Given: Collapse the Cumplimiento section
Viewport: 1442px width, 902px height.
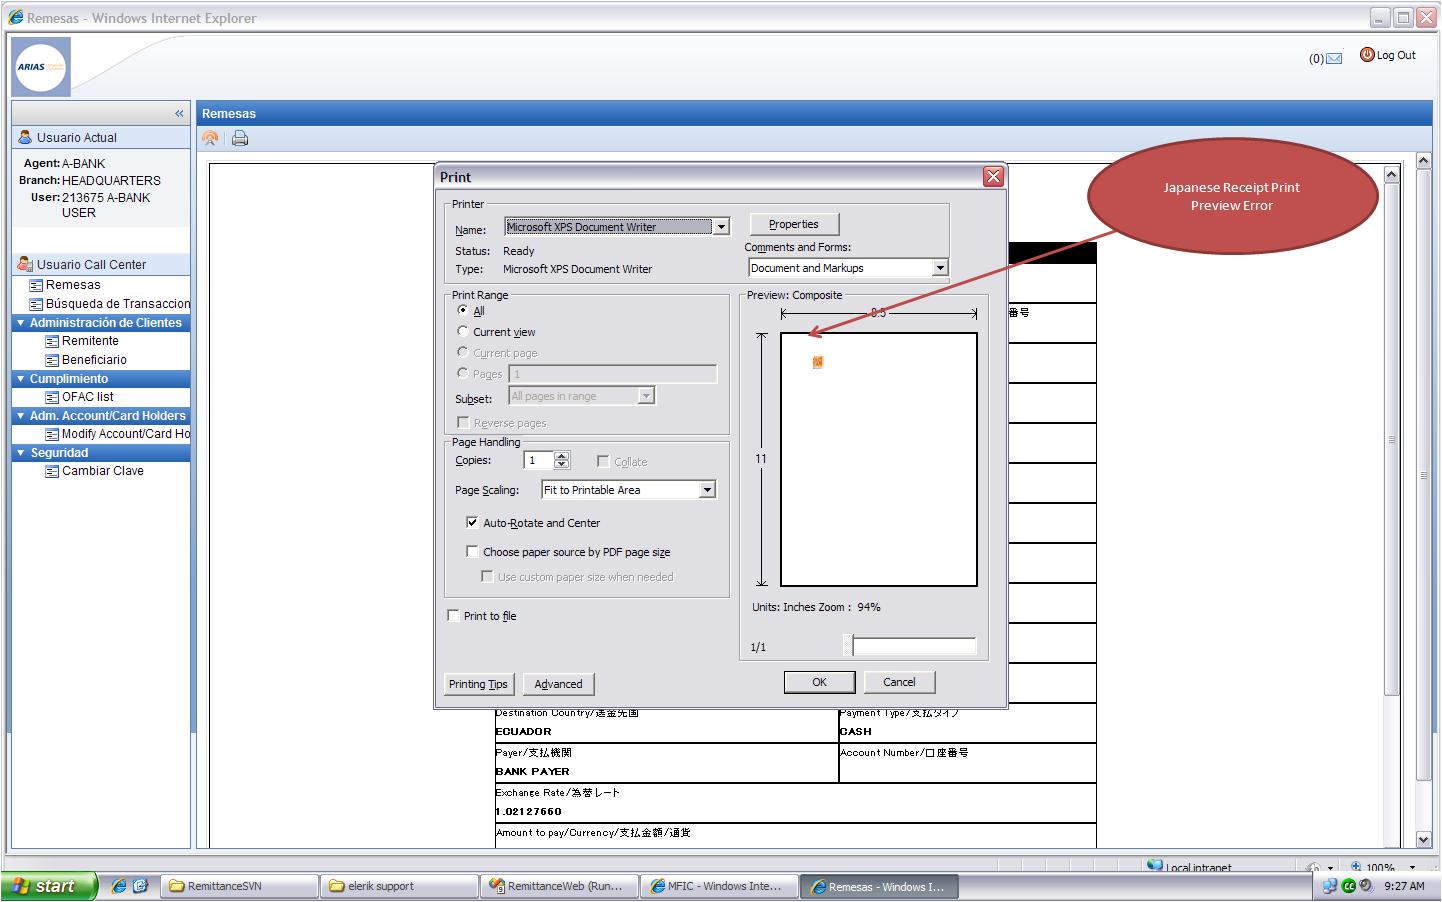Looking at the screenshot, I should point(20,379).
